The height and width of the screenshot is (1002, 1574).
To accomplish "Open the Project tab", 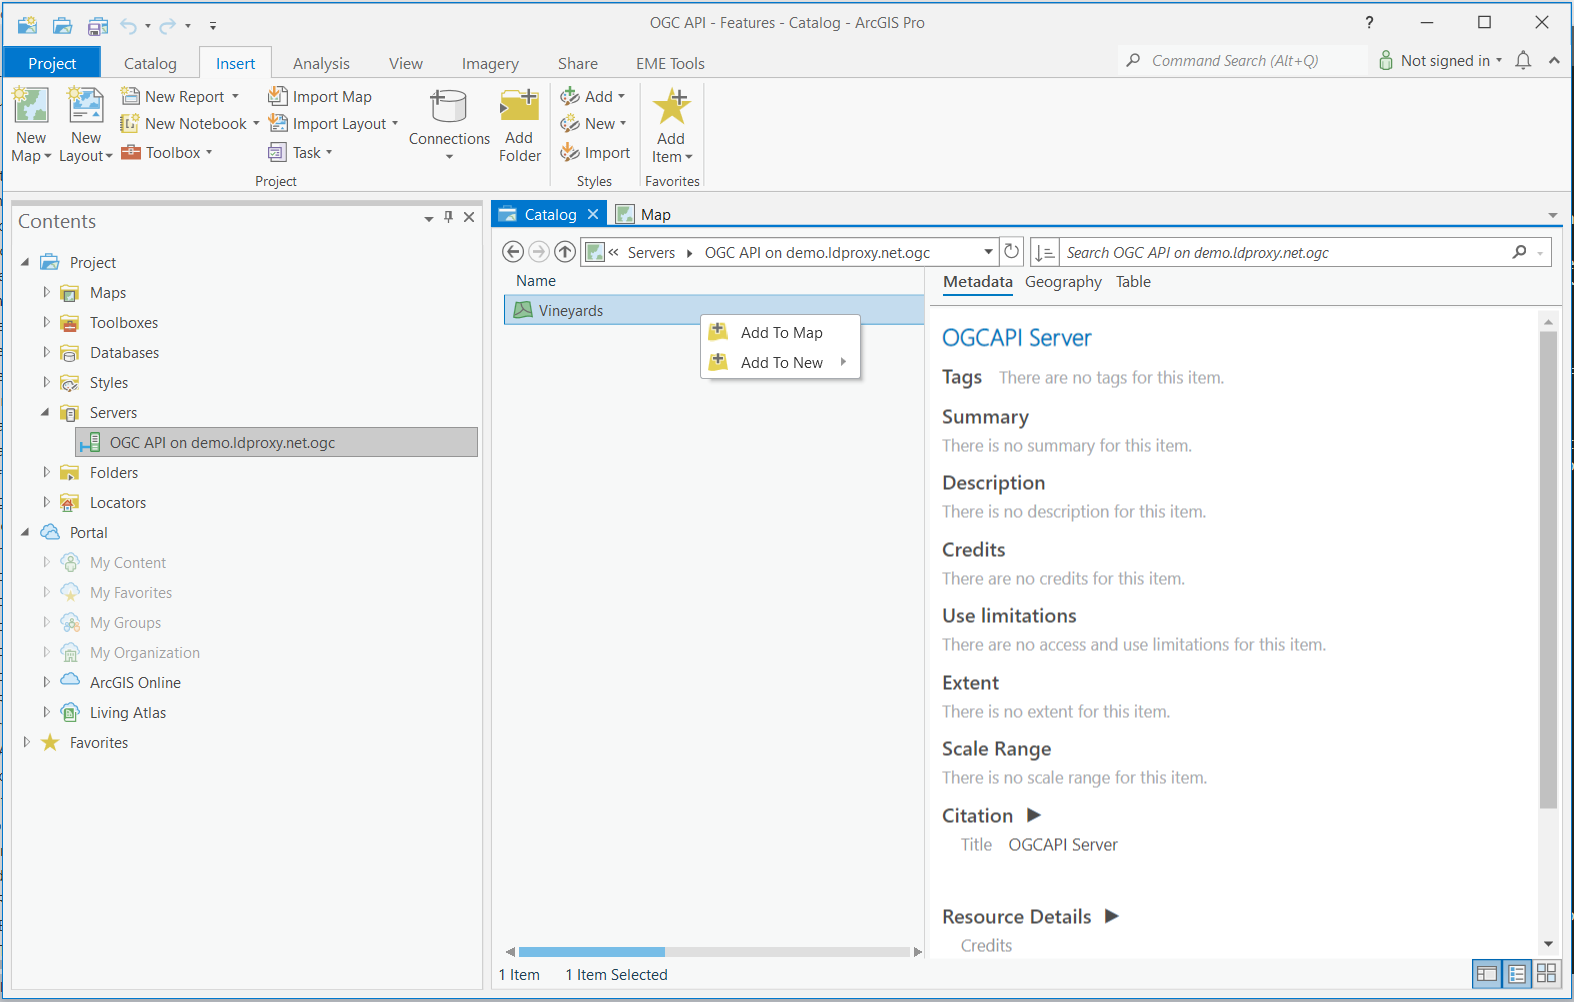I will [52, 63].
